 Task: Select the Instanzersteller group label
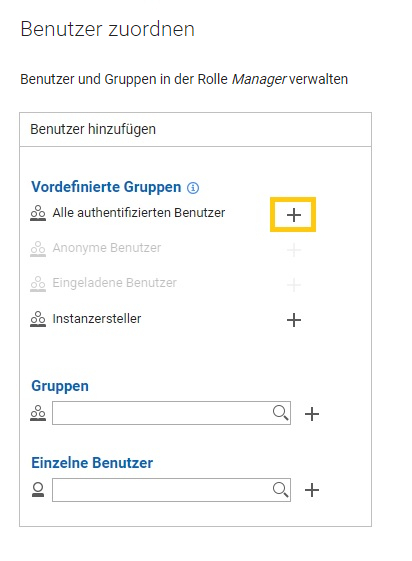click(97, 318)
